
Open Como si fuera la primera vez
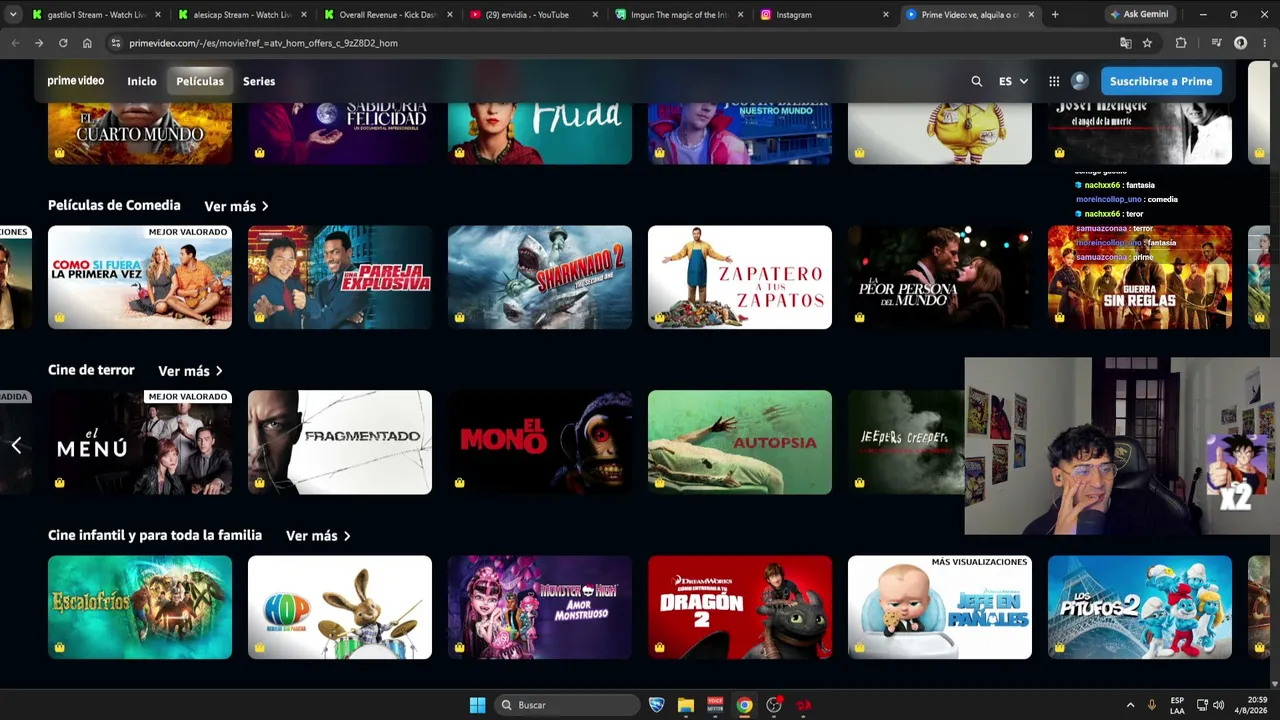point(140,277)
